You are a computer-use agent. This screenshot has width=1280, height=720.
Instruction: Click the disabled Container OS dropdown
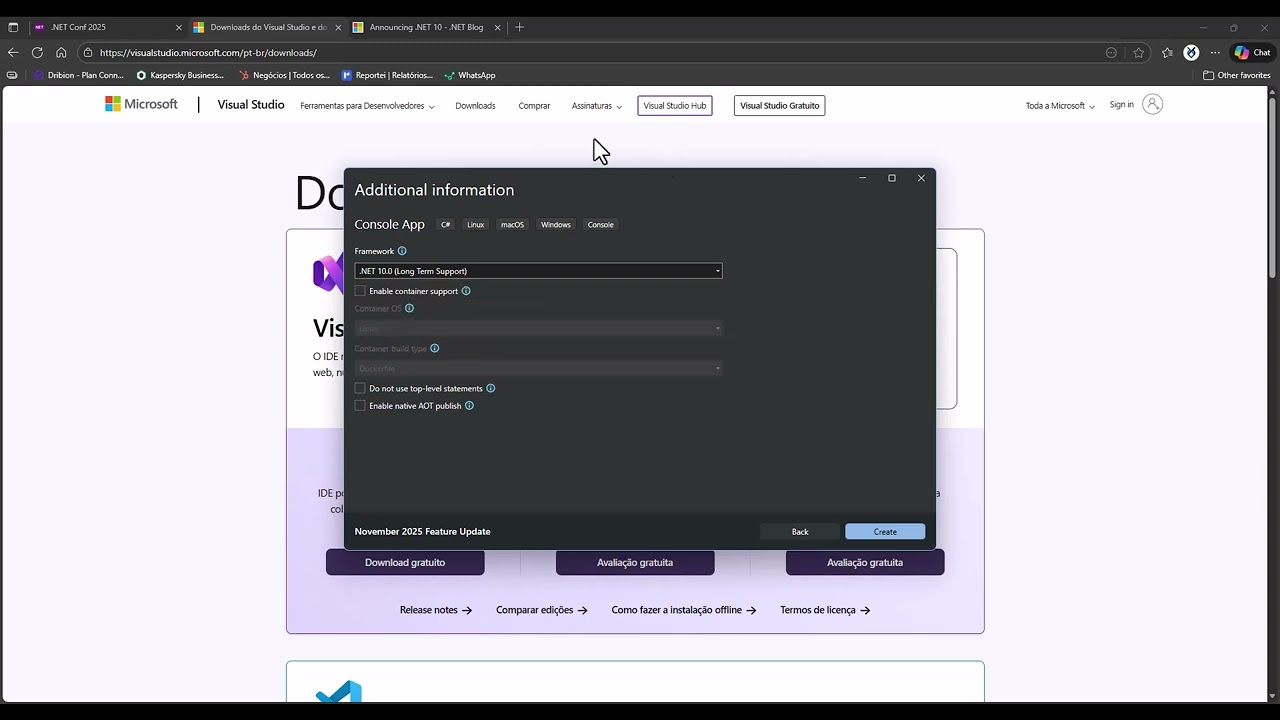538,328
